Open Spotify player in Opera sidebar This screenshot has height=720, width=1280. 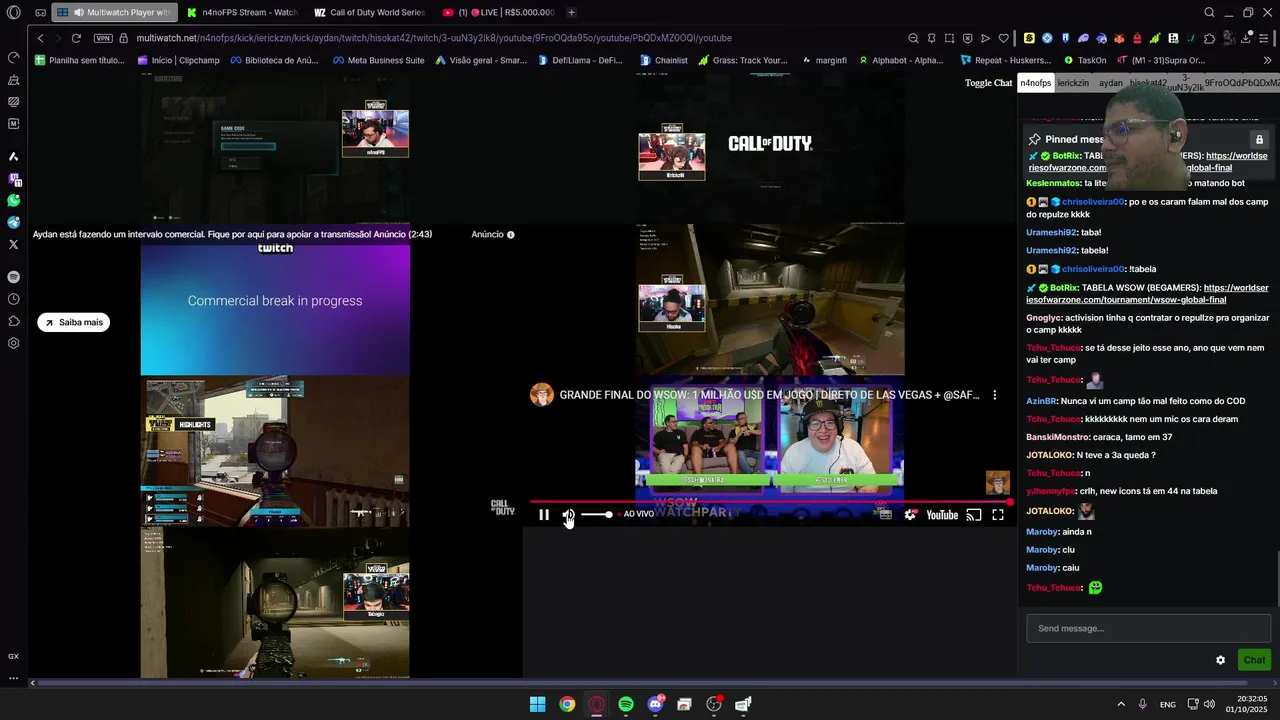pos(13,276)
